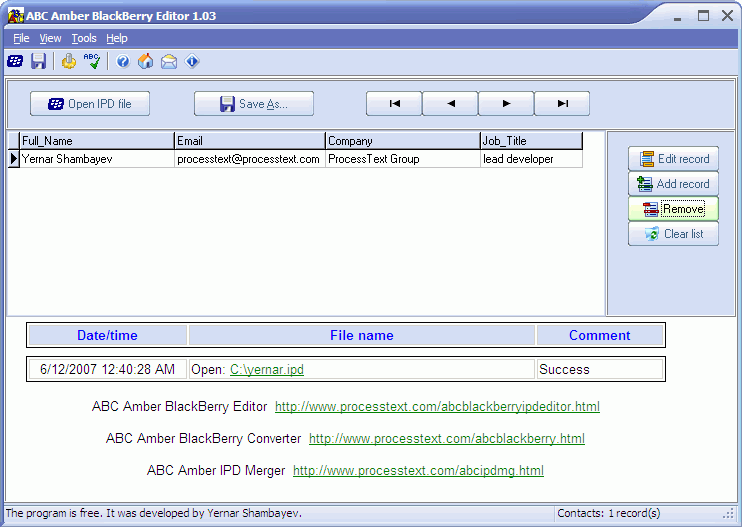Viewport: 742px width, 527px height.
Task: Click the Add record button
Action: pyautogui.click(x=673, y=184)
